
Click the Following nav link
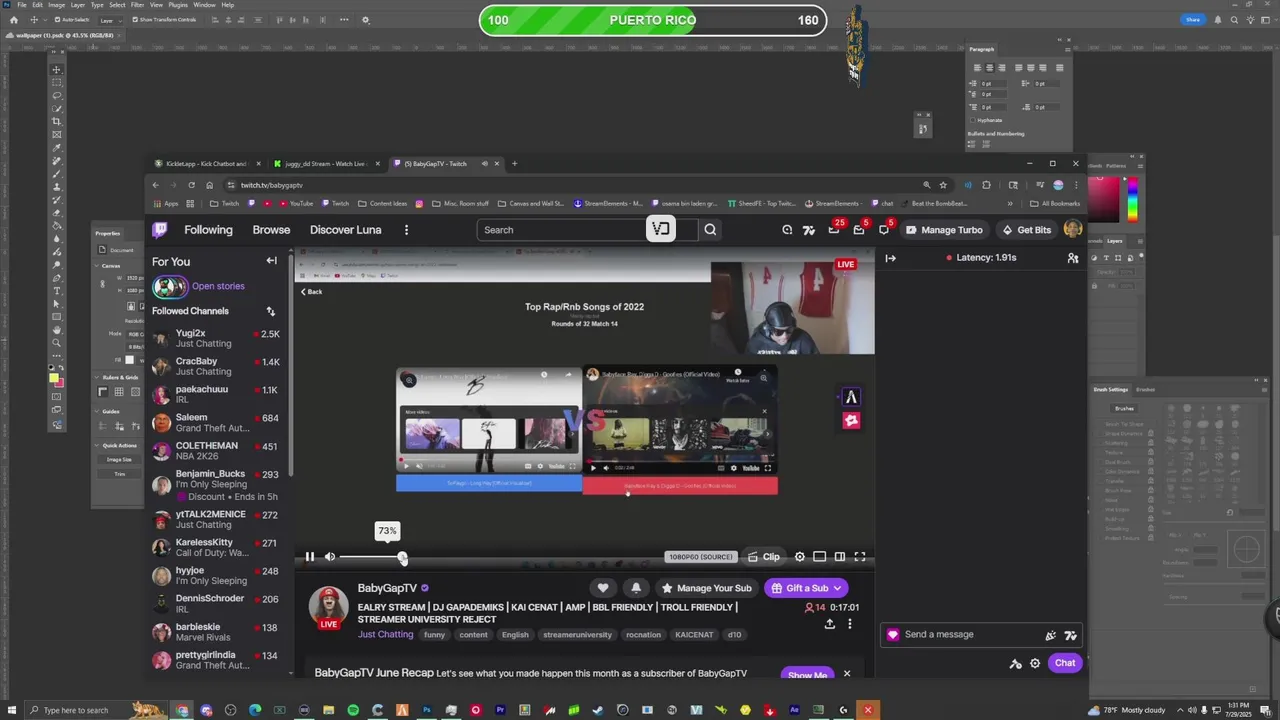pos(208,230)
